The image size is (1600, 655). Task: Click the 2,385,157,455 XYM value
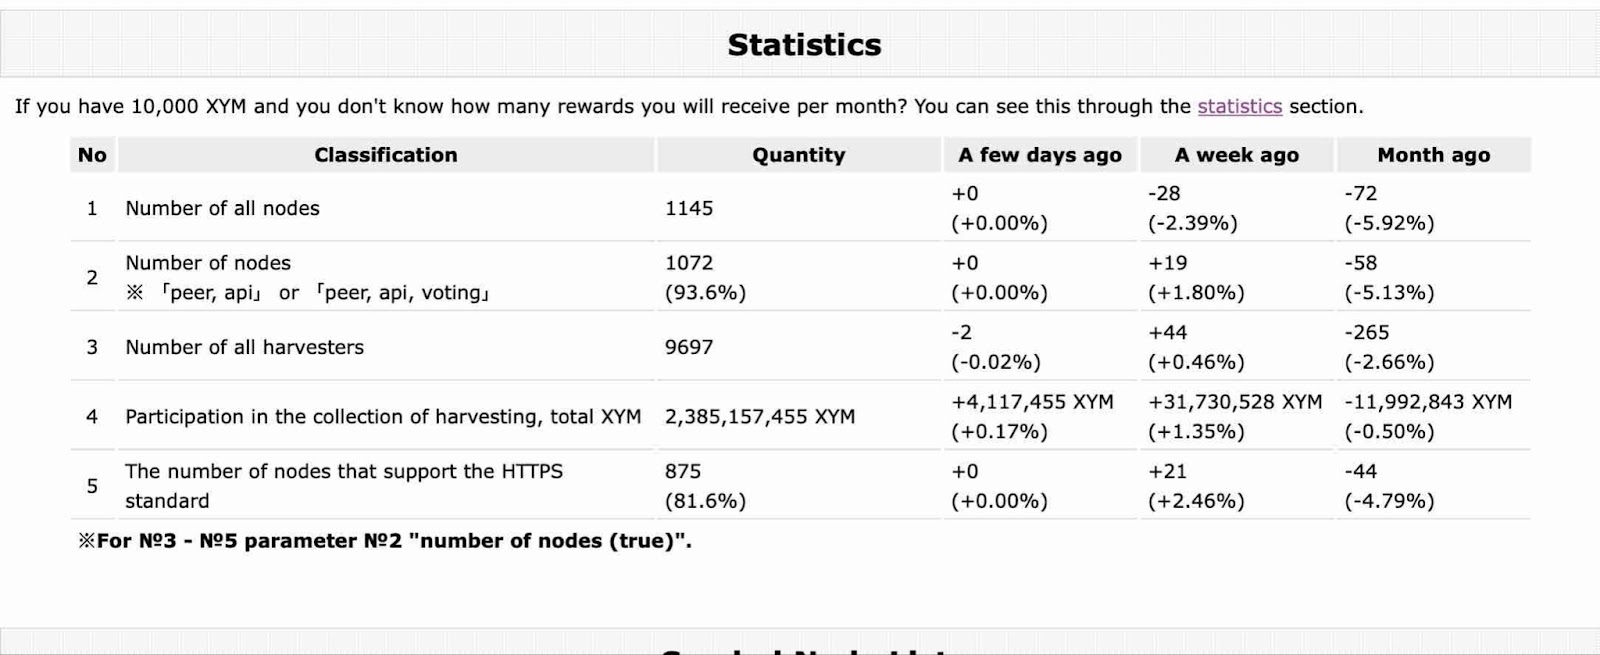point(760,416)
